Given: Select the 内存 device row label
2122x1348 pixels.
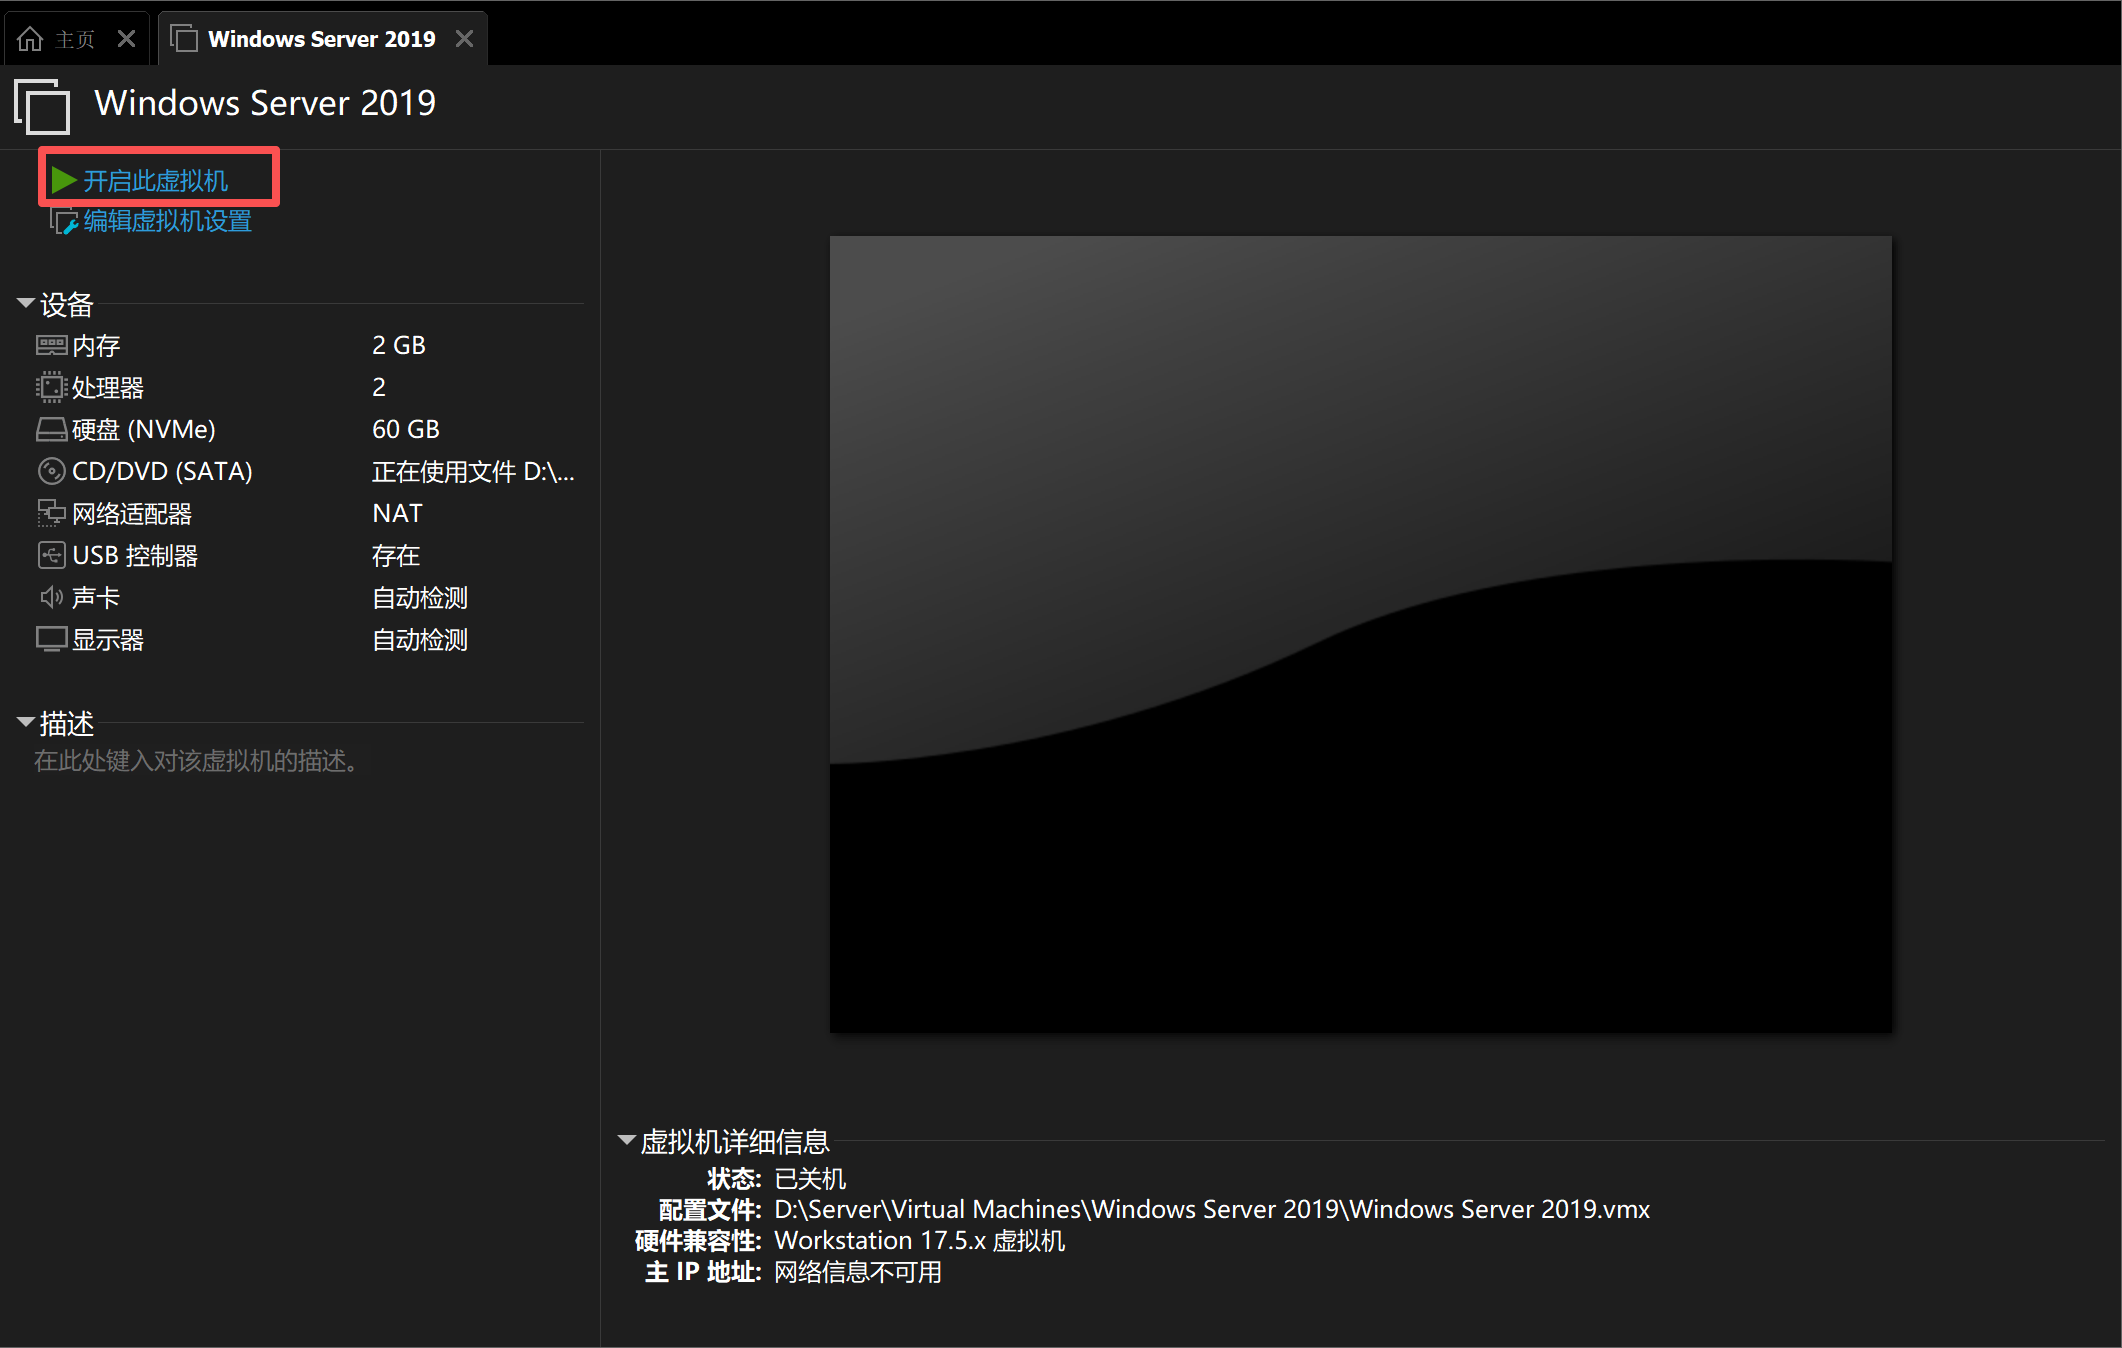Looking at the screenshot, I should (96, 346).
